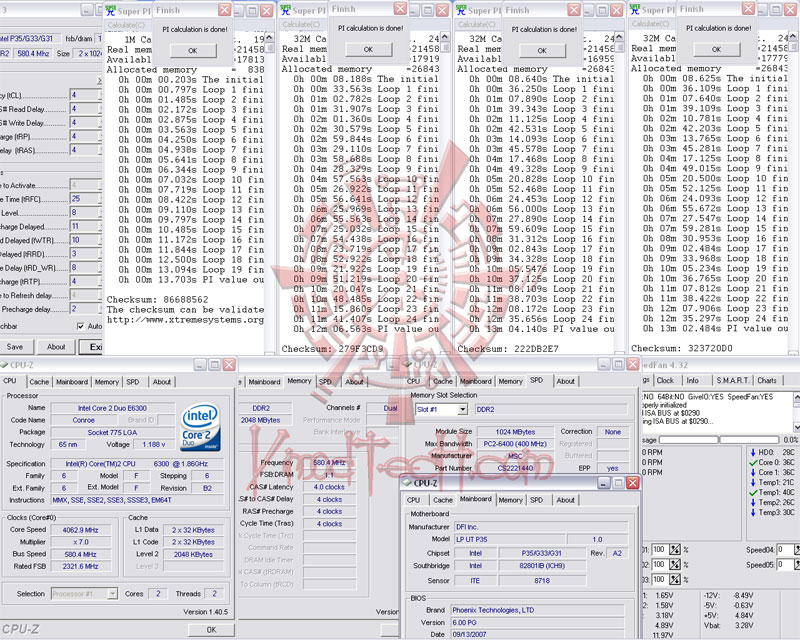Click the green checkmark beside Temp1 40C in SpeedFan

coord(753,493)
